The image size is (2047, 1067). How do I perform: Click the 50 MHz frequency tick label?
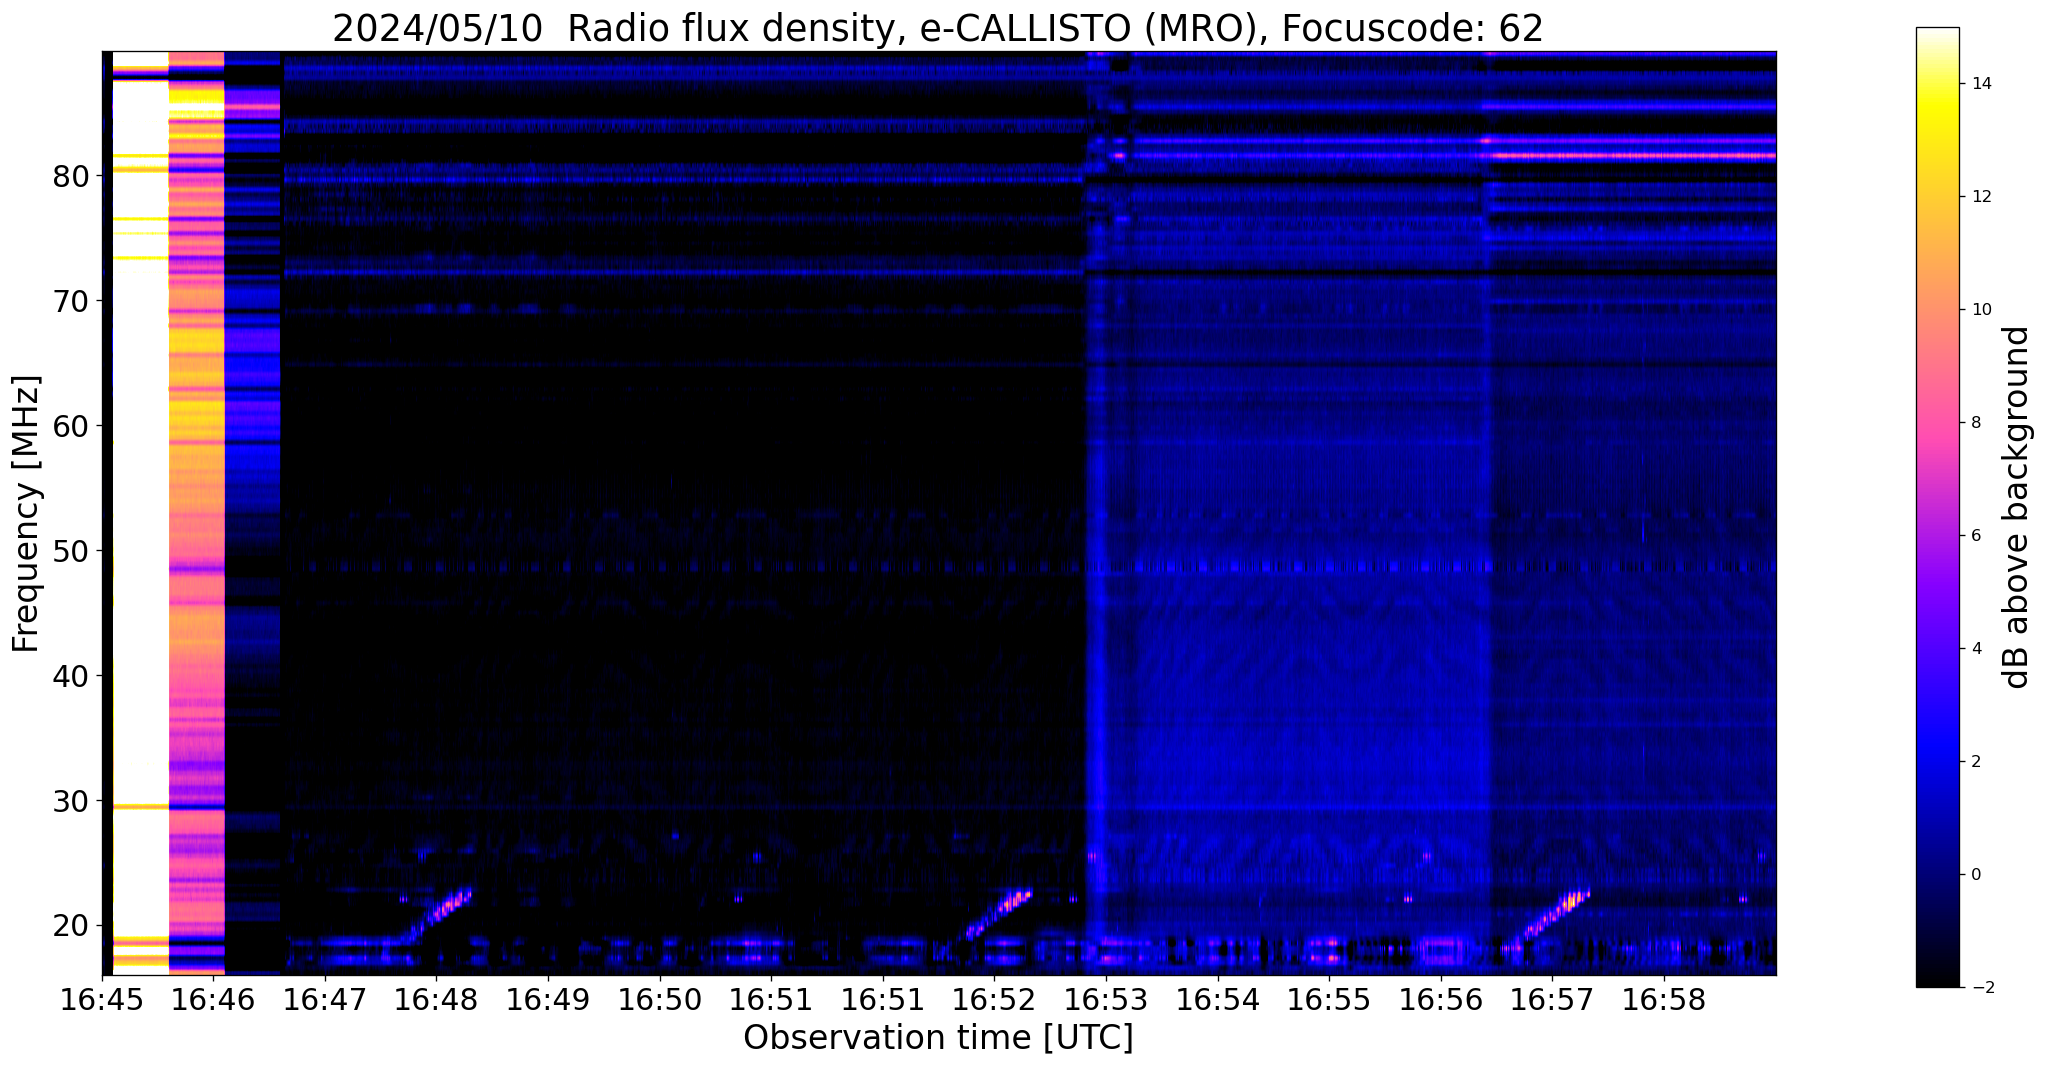click(71, 551)
